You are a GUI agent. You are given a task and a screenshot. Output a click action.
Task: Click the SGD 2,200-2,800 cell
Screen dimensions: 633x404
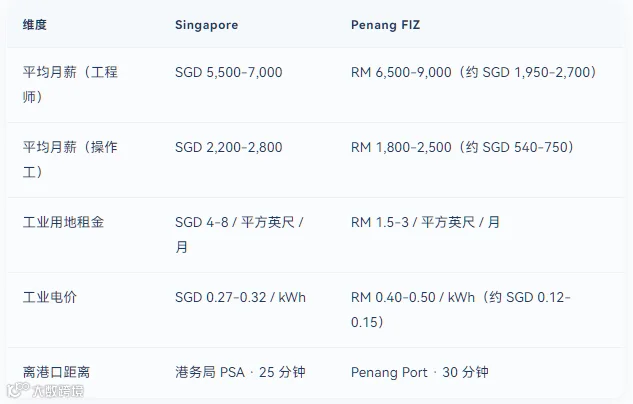(x=228, y=147)
